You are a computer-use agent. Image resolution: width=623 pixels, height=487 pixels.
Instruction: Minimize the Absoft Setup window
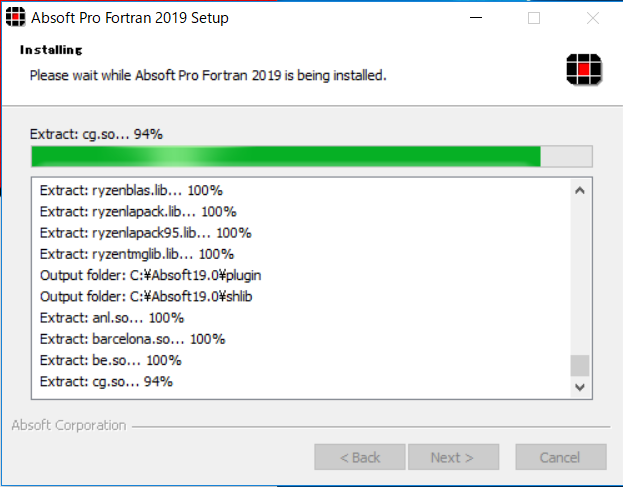(476, 18)
